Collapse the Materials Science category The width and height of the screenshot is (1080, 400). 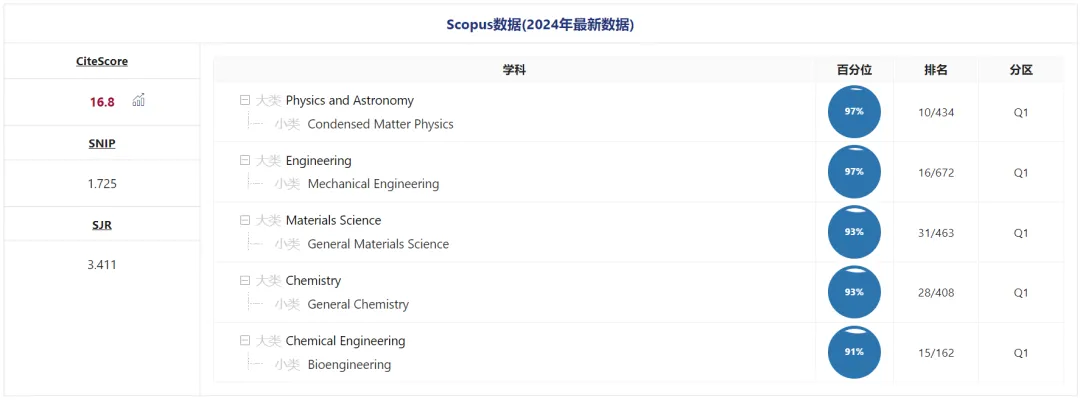(x=245, y=220)
